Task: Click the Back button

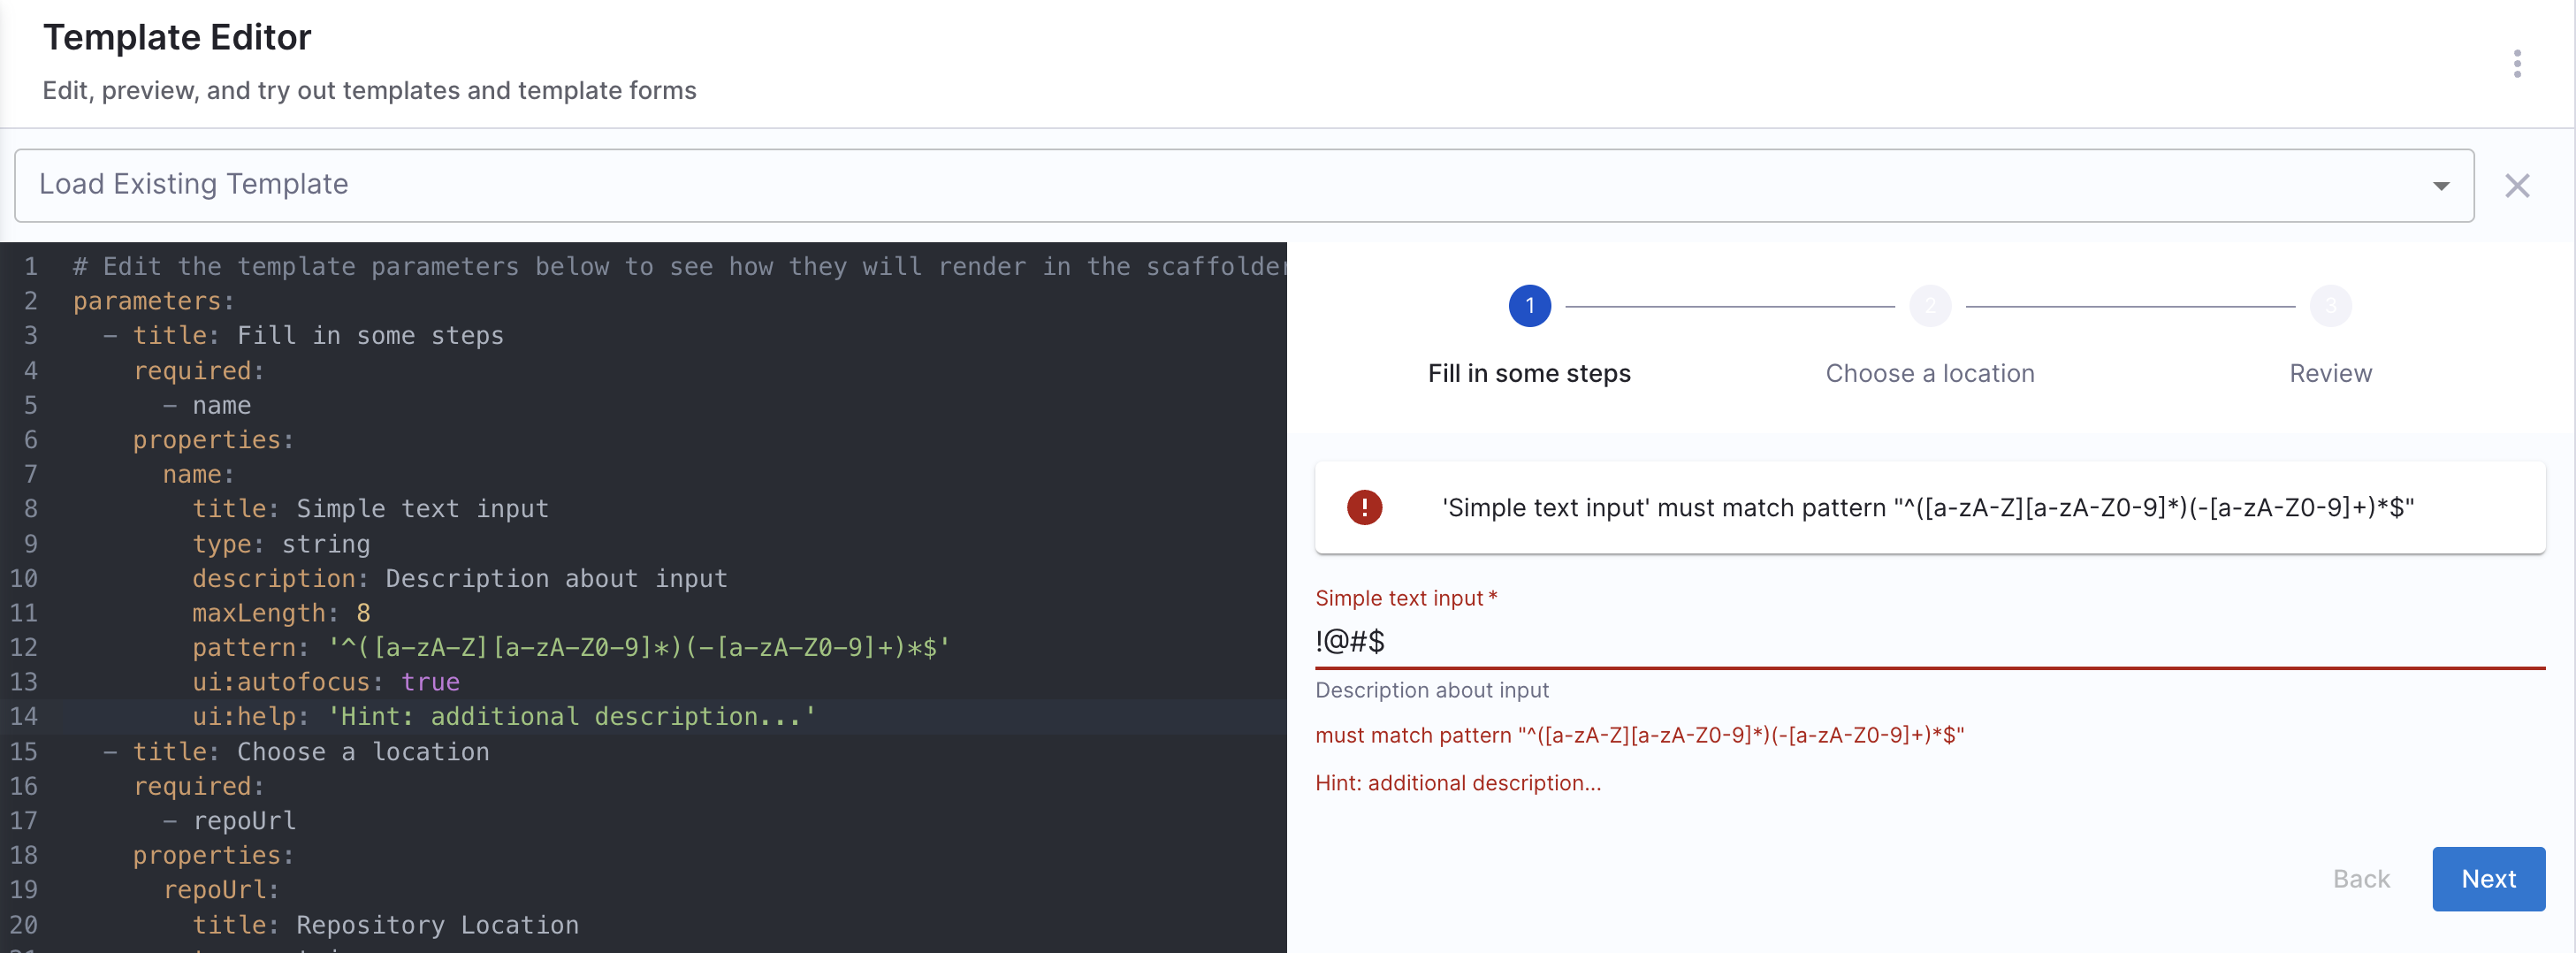Action: [x=2360, y=879]
